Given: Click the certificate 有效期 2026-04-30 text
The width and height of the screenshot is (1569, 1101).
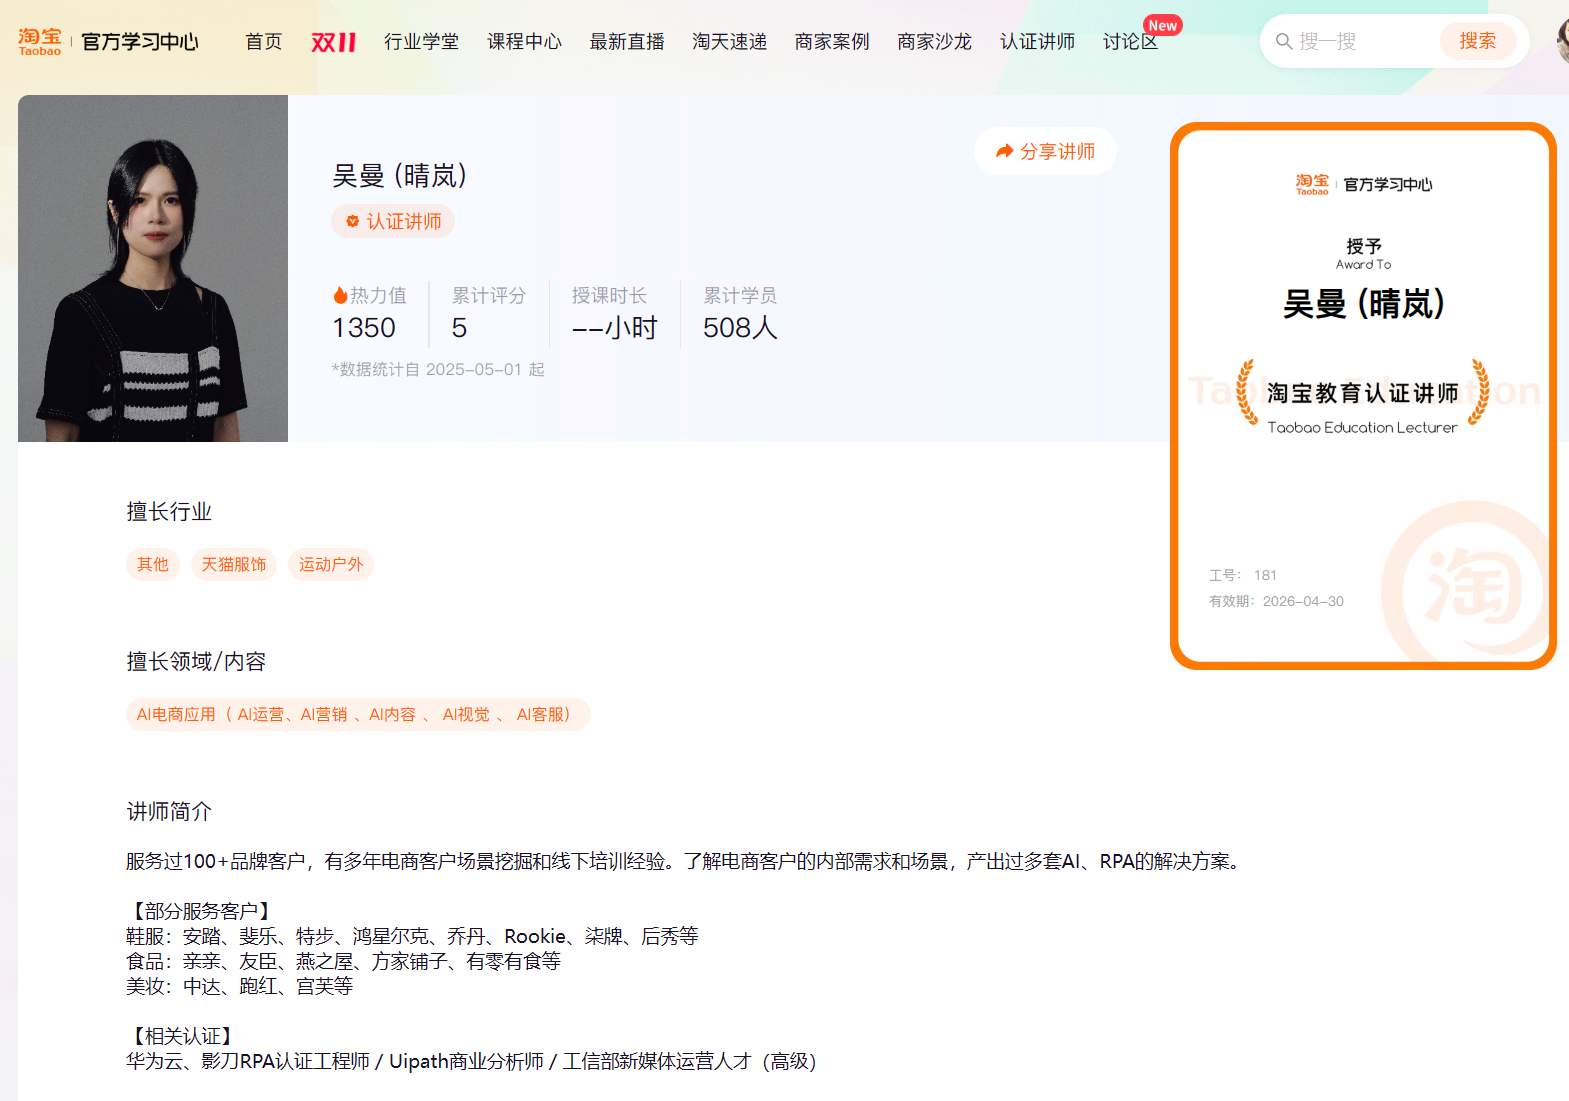Looking at the screenshot, I should (1276, 601).
